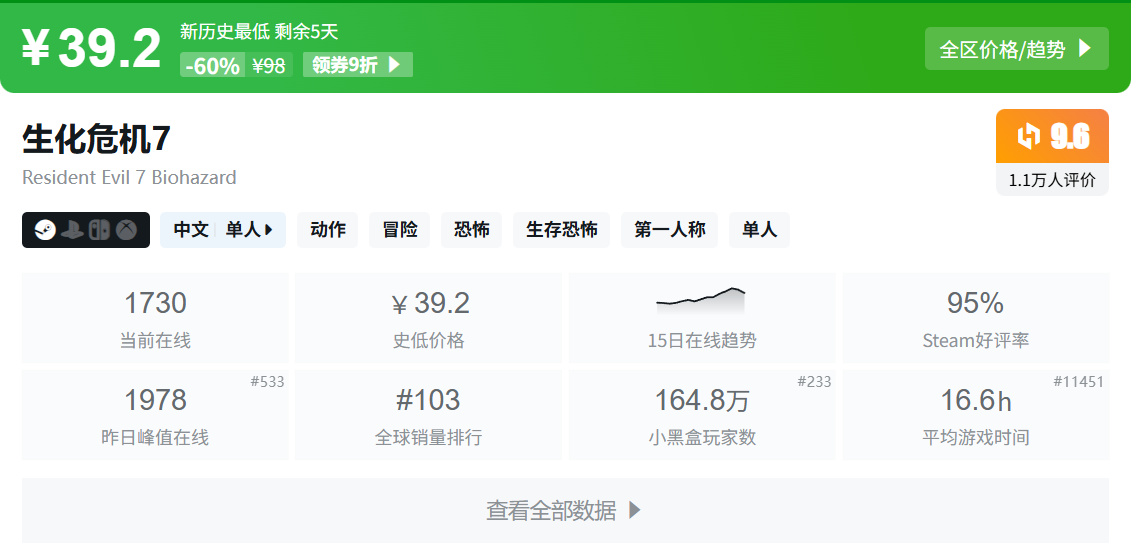Click the Heybox 9.6 rating badge

1052,136
